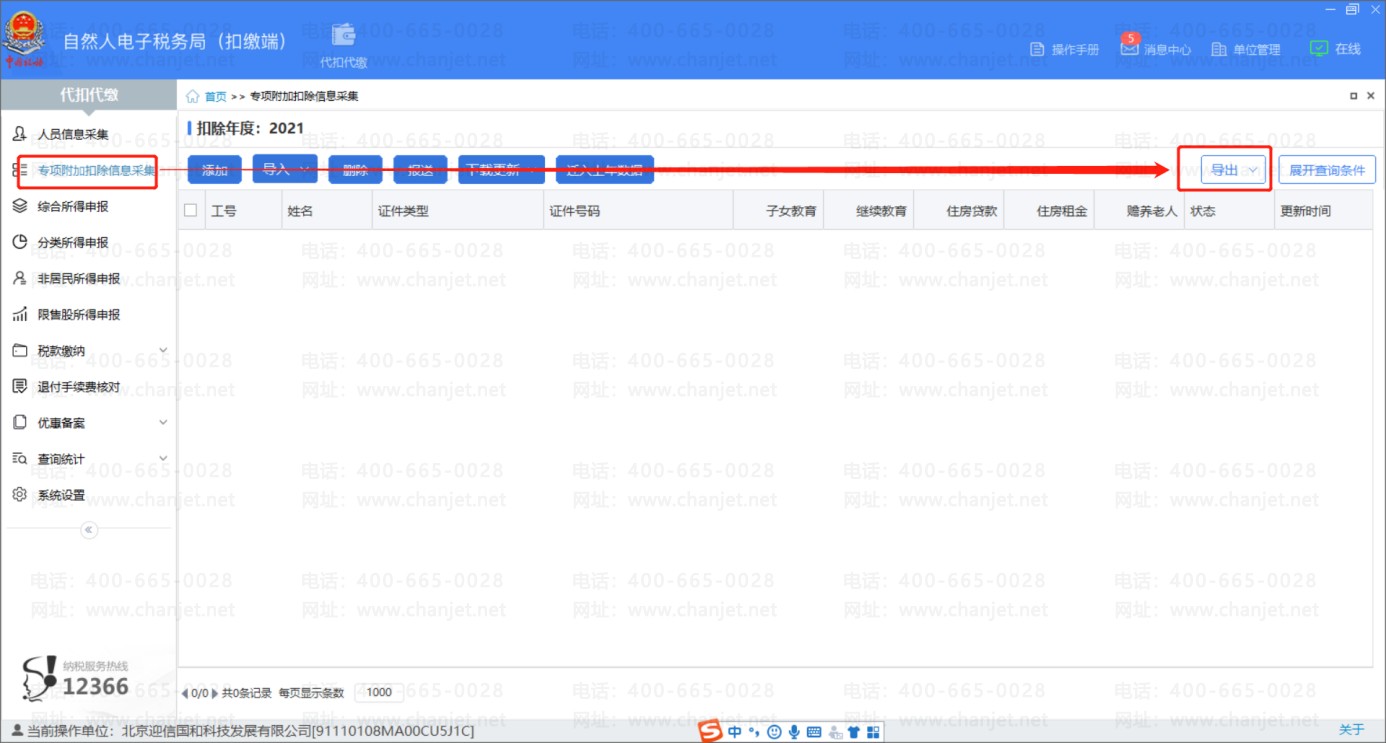Expand 税款缴纳 sidebar section

[163, 351]
